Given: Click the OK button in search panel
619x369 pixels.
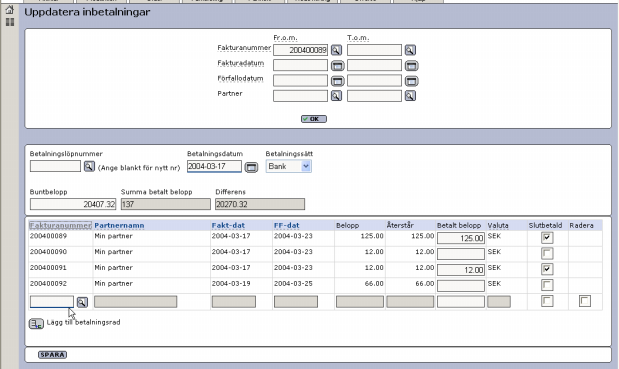Looking at the screenshot, I should [314, 119].
